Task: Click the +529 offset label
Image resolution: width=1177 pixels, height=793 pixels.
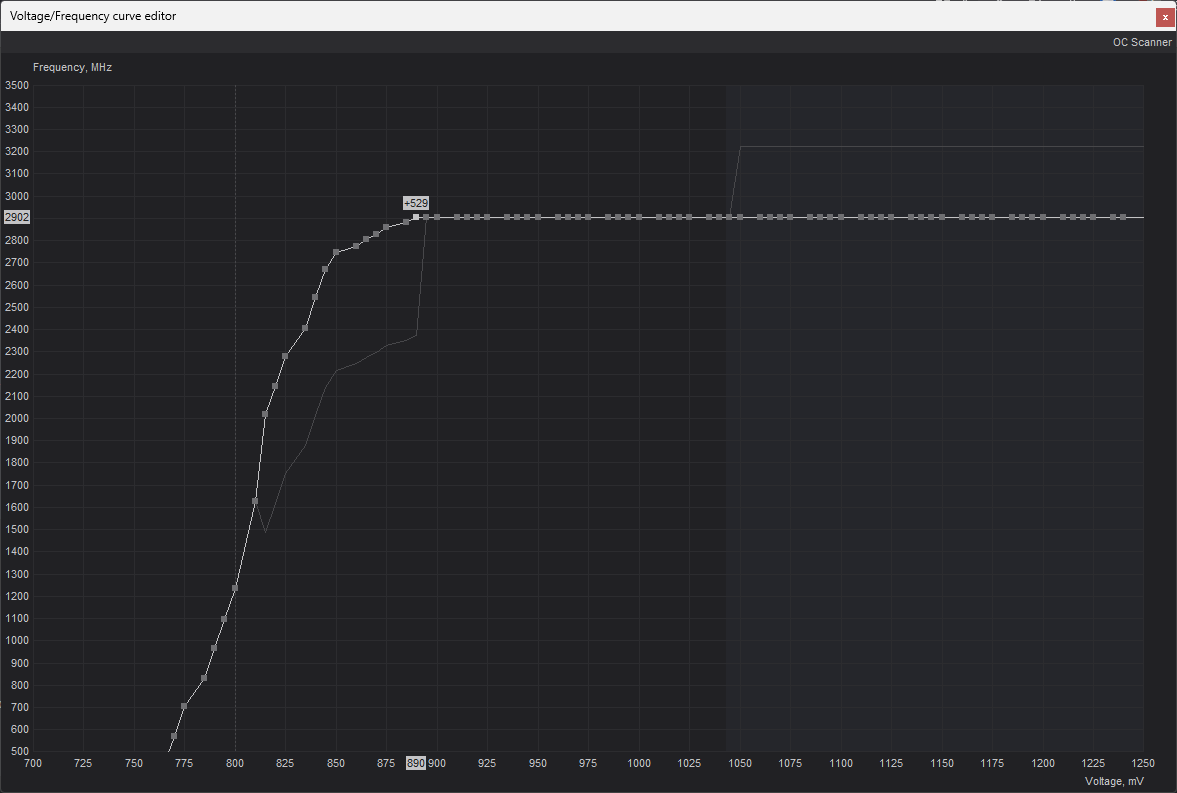Action: (x=416, y=203)
